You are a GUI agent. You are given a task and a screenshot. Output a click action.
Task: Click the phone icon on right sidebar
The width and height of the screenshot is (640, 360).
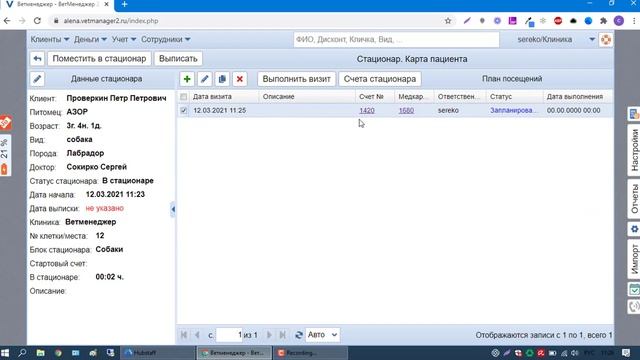(634, 307)
